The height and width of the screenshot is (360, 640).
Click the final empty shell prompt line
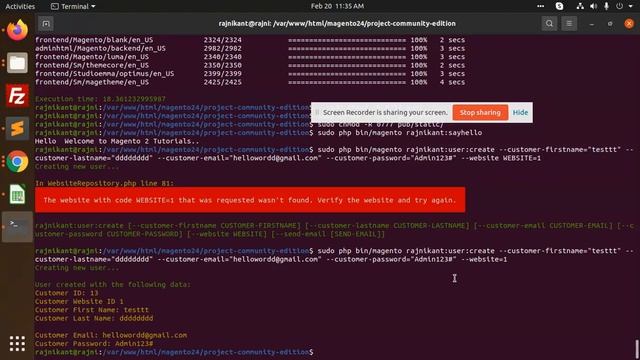tap(174, 352)
